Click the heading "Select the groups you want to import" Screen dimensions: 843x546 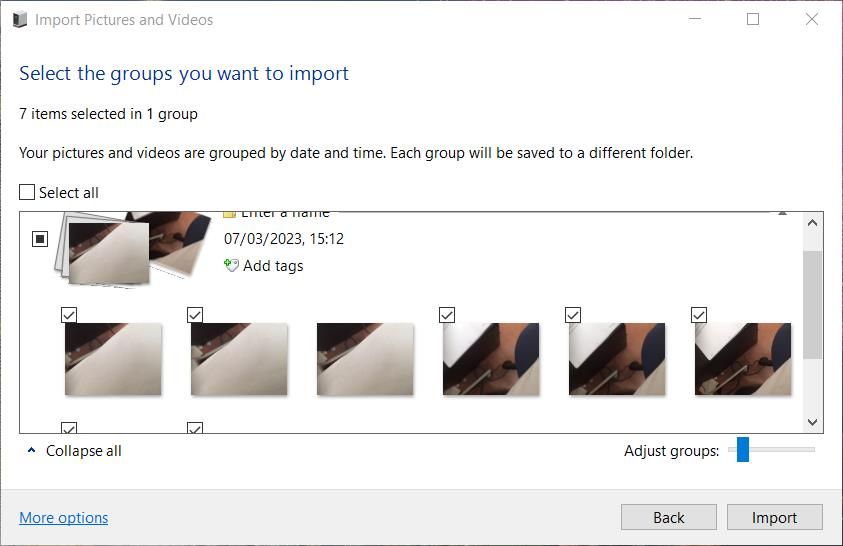click(x=184, y=74)
